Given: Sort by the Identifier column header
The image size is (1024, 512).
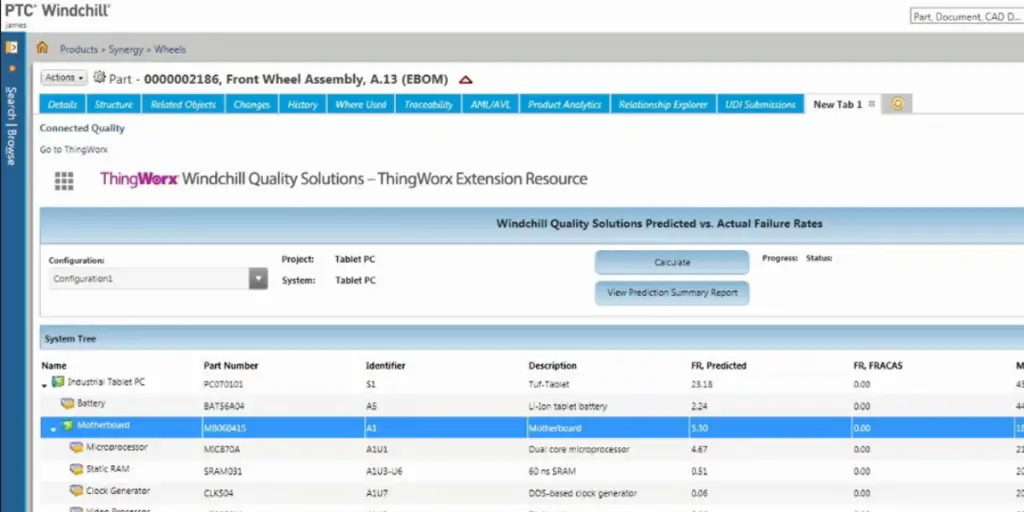Looking at the screenshot, I should [x=385, y=365].
